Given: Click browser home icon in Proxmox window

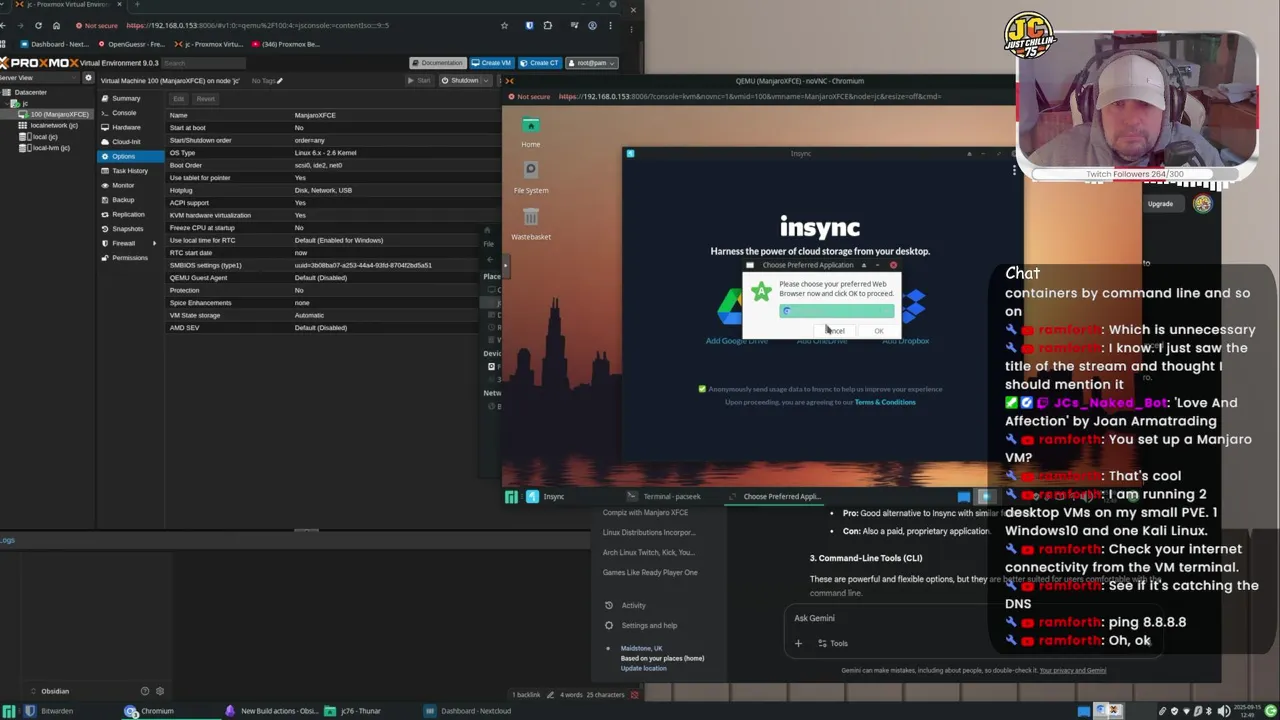Looking at the screenshot, I should (56, 25).
